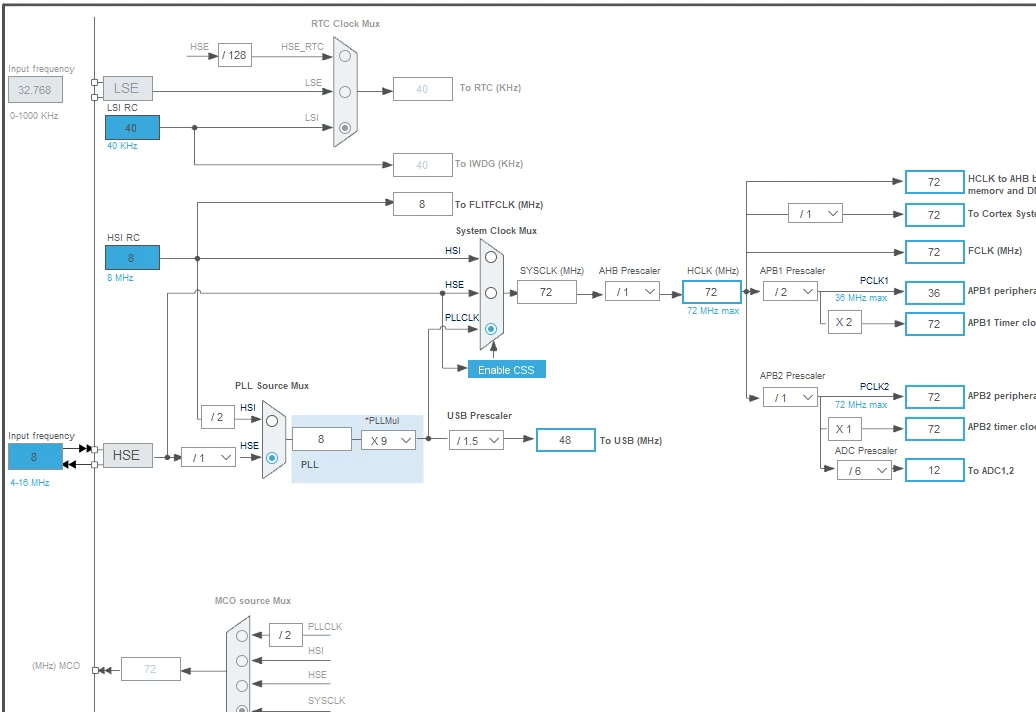This screenshot has height=712, width=1036.
Task: Open the AHB Prescaler dropdown
Action: coord(632,291)
